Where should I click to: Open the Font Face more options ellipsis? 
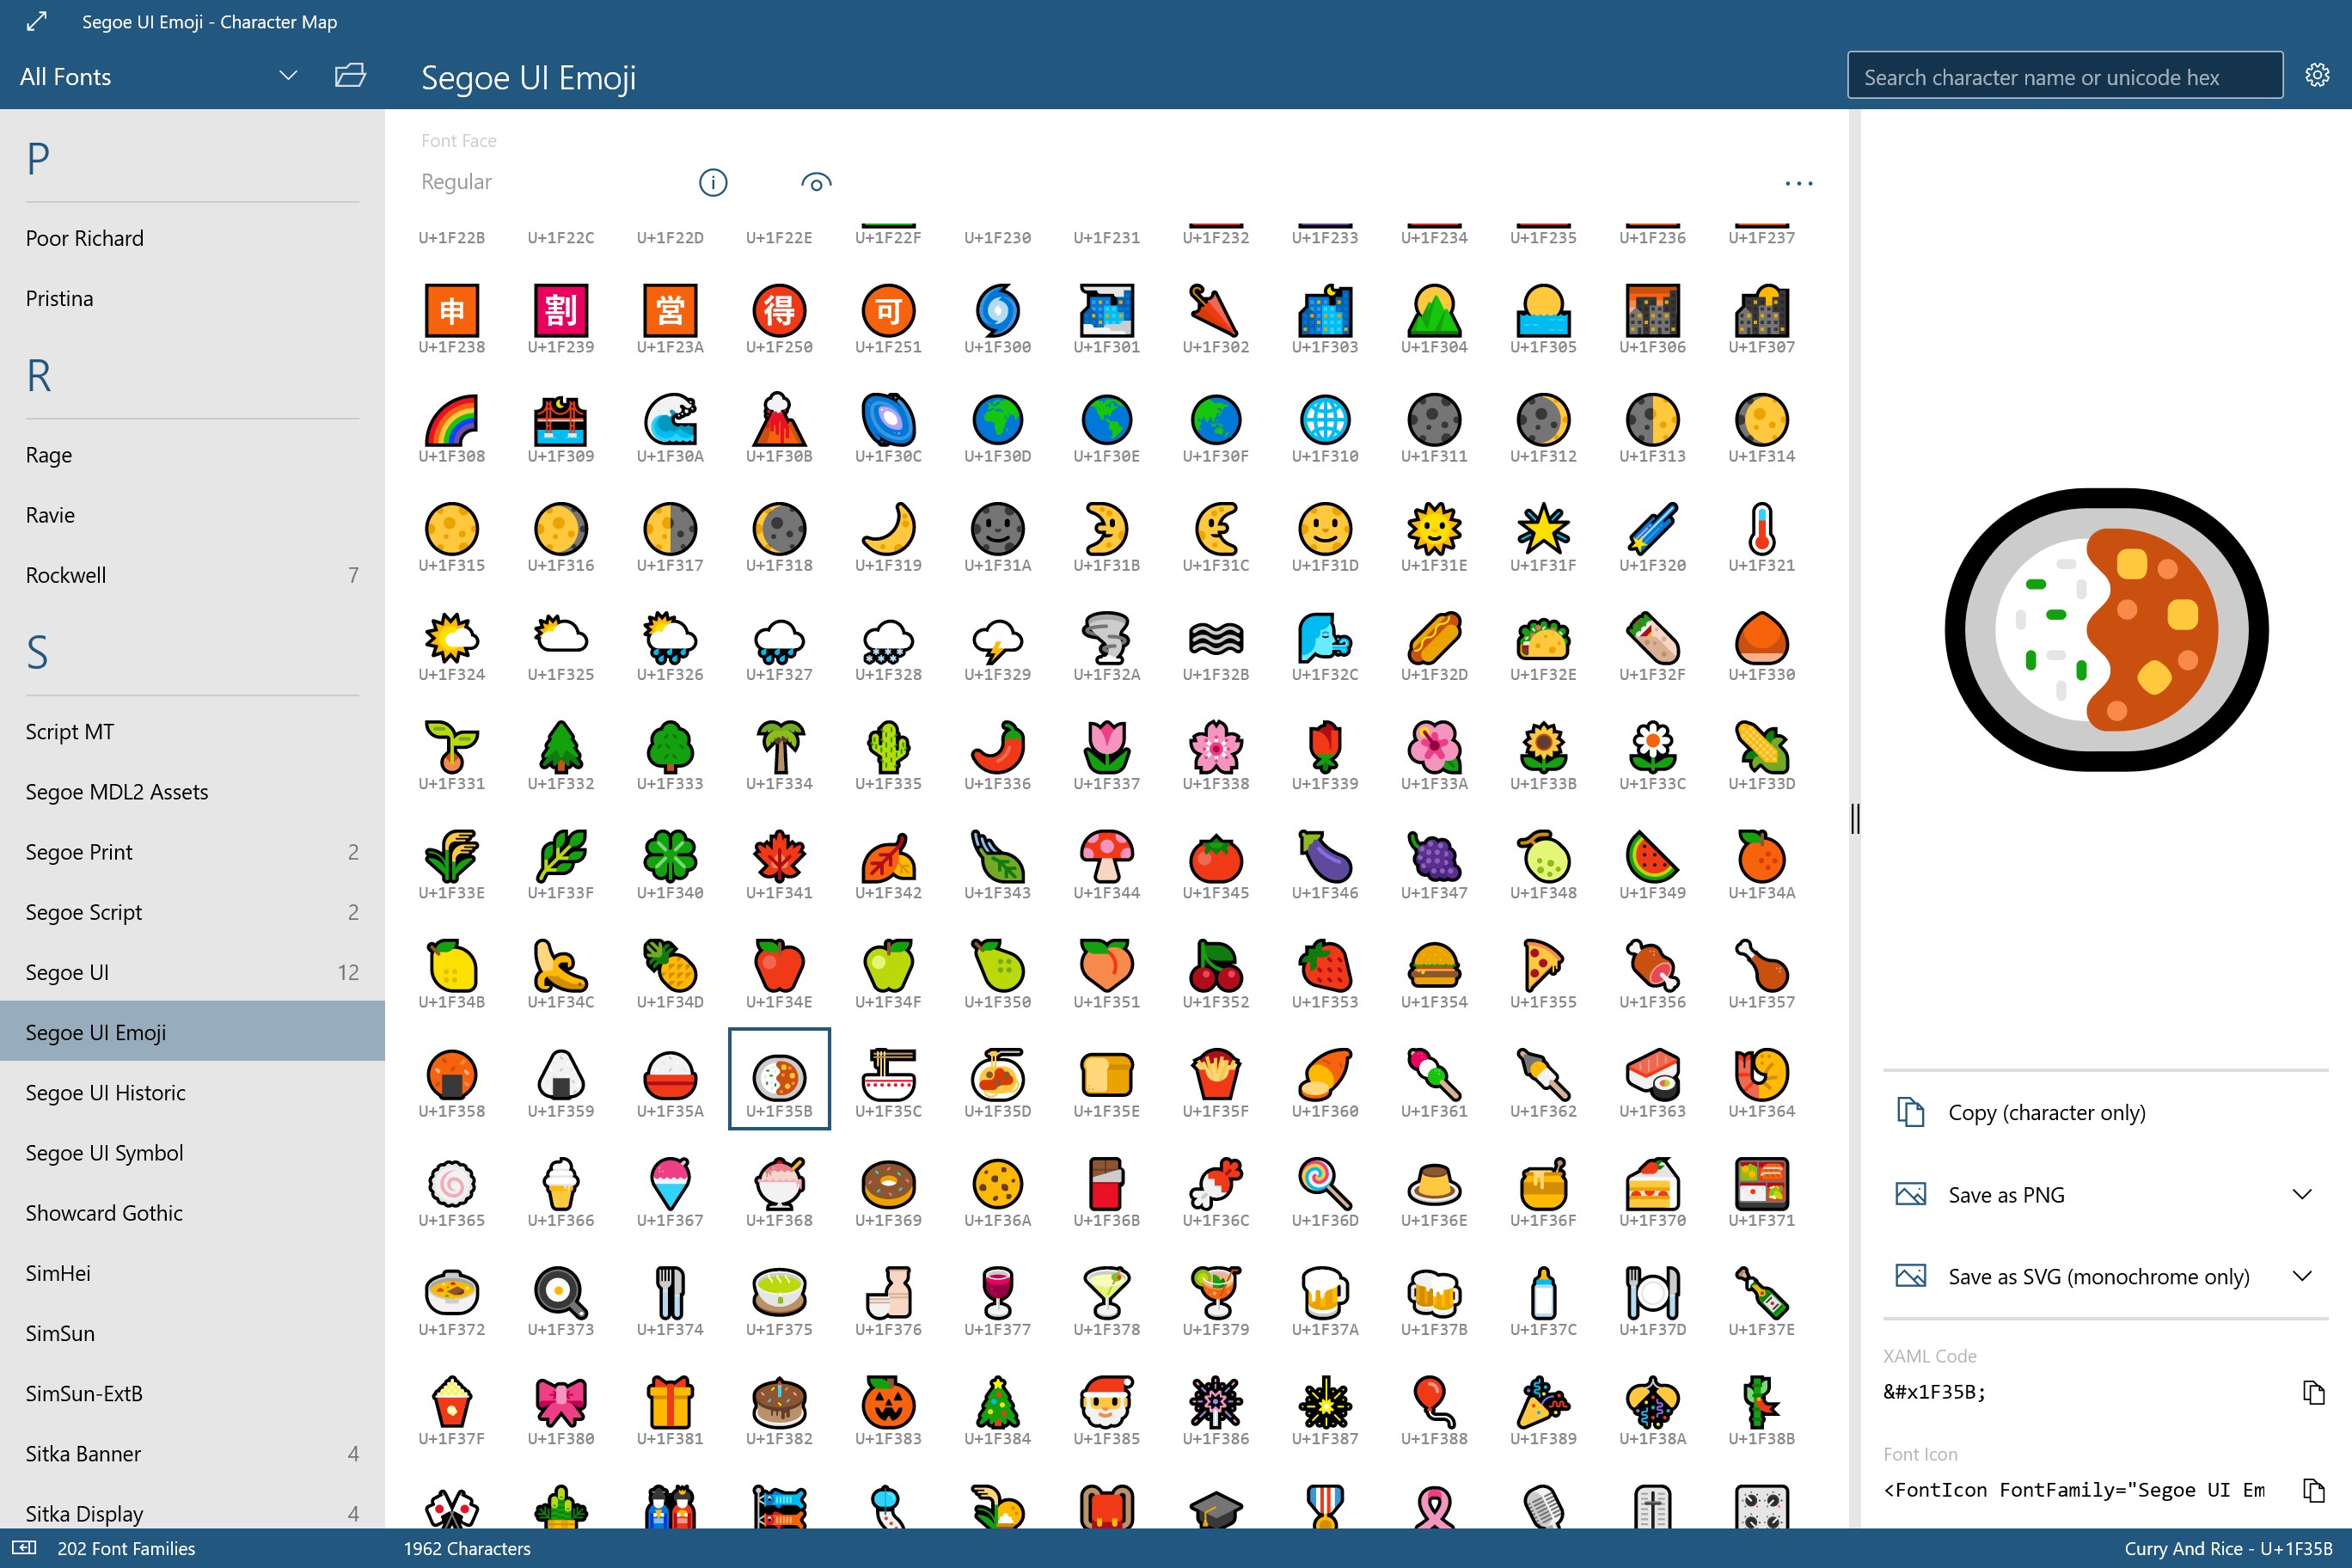click(x=1798, y=182)
